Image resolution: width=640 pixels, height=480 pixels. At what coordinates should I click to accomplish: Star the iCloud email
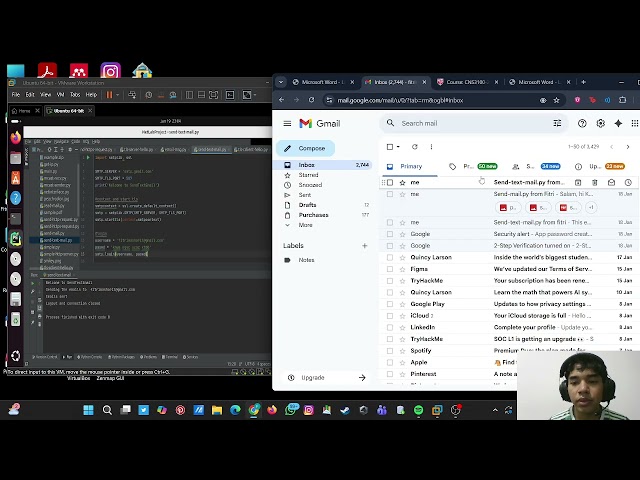[x=402, y=316]
